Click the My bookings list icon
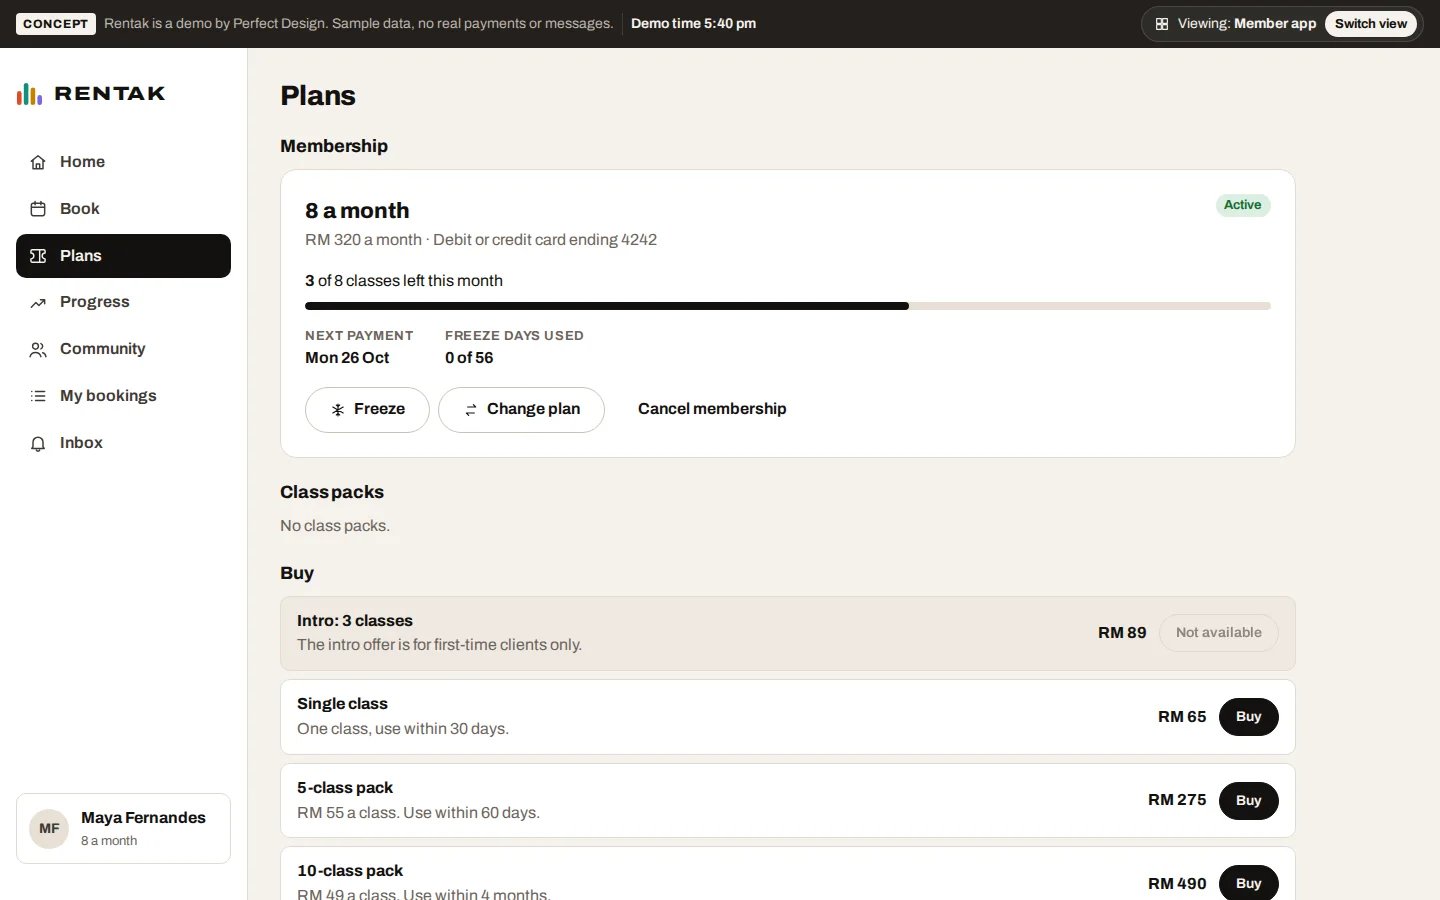 pyautogui.click(x=38, y=396)
